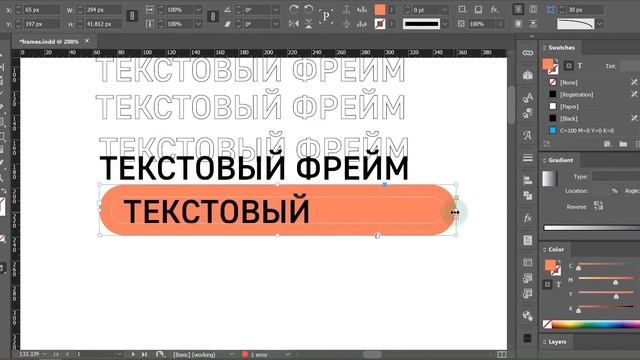Open the Gradient panel tab
The height and width of the screenshot is (360, 640).
(560, 160)
